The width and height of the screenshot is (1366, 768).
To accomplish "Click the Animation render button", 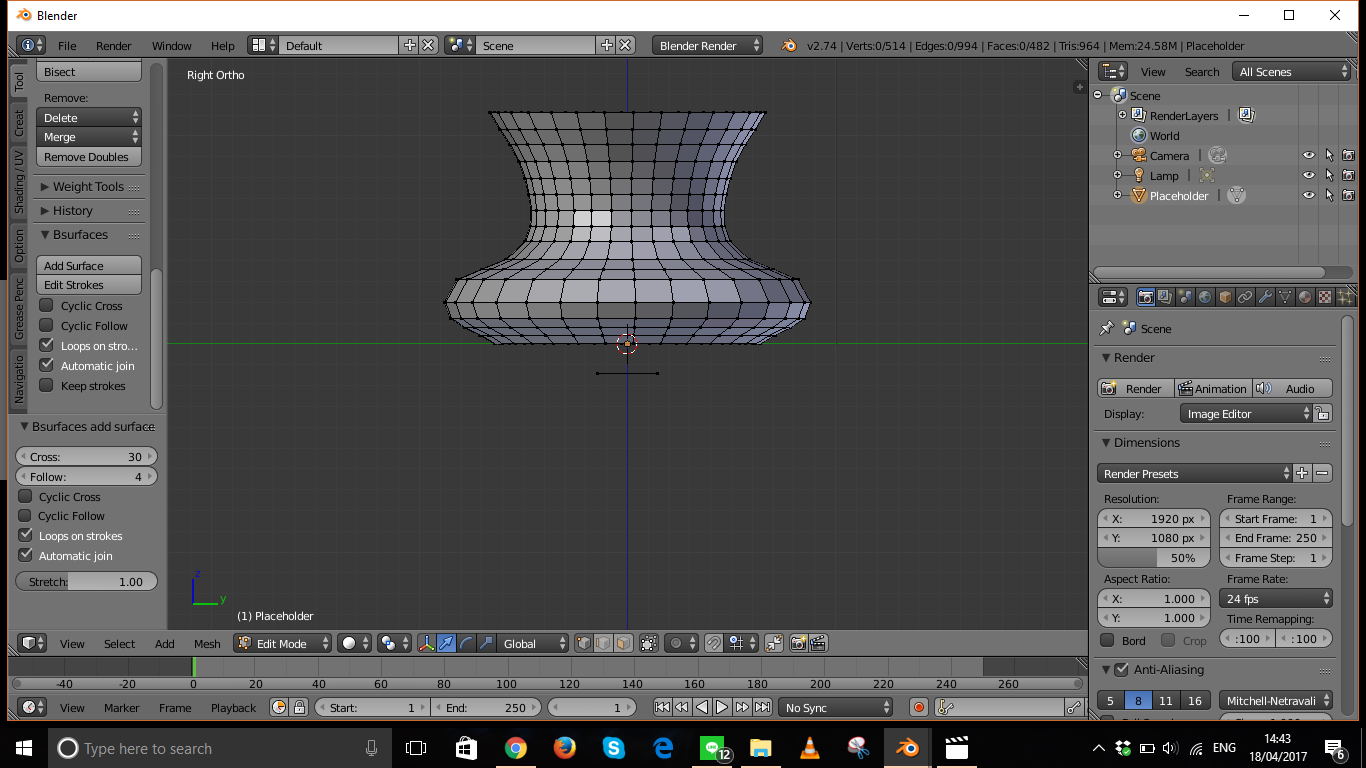I will point(1214,388).
